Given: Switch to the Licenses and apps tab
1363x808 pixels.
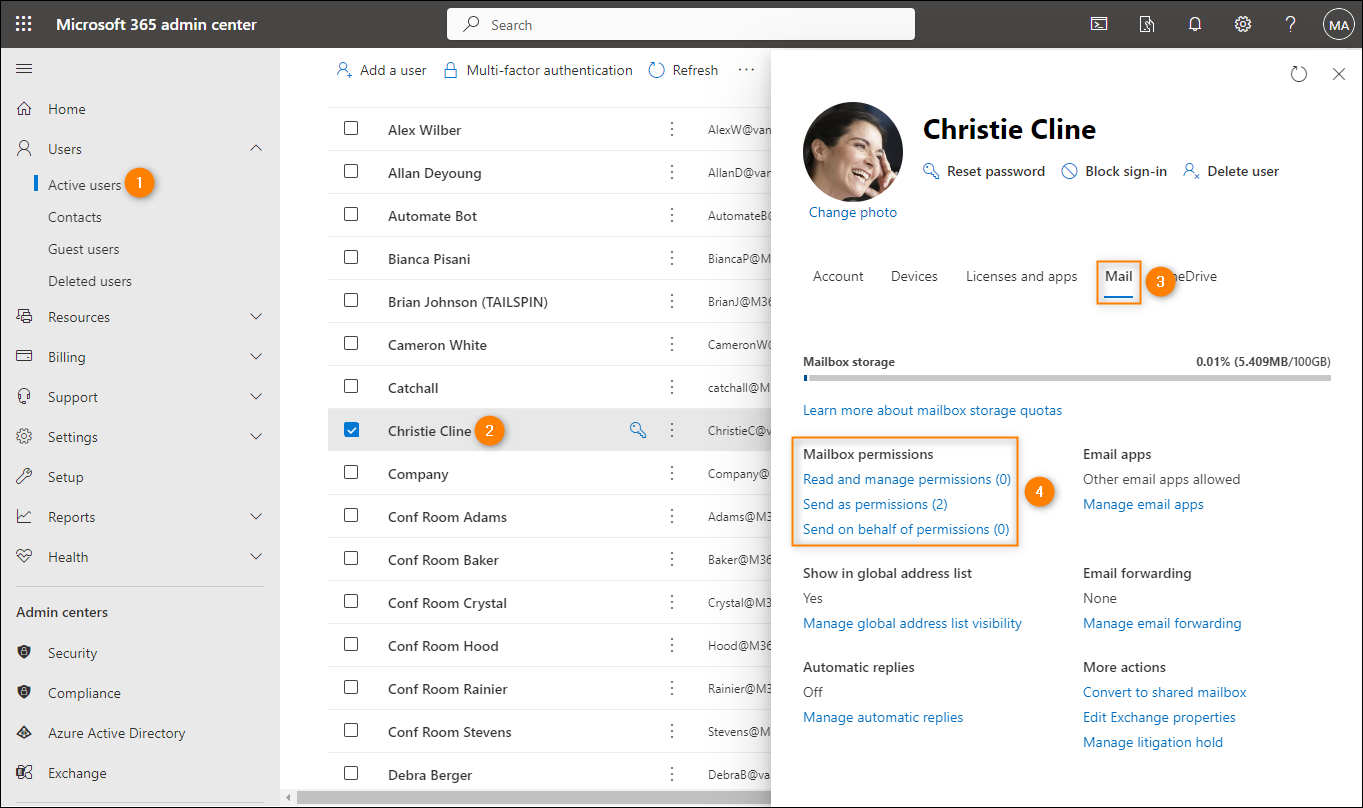Looking at the screenshot, I should pos(1021,276).
